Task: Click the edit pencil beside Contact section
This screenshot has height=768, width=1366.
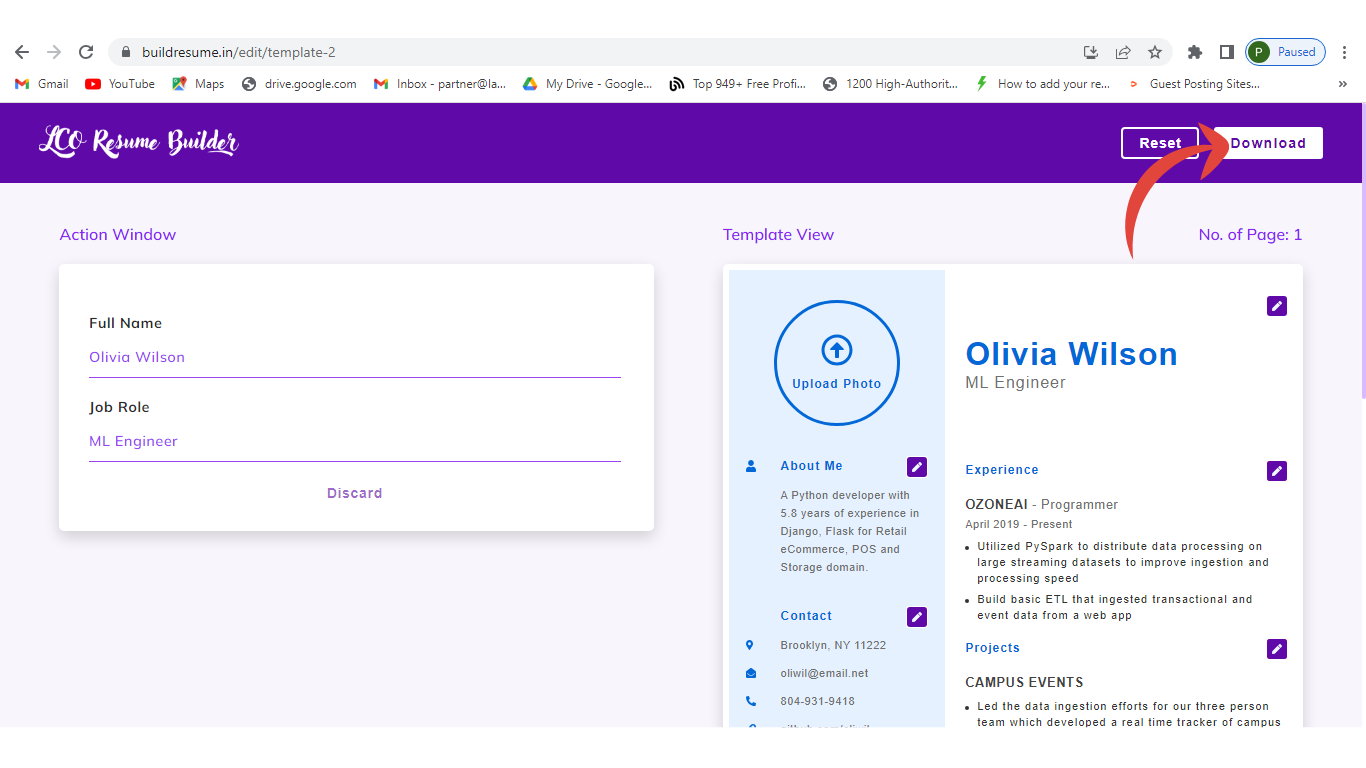Action: click(x=916, y=617)
